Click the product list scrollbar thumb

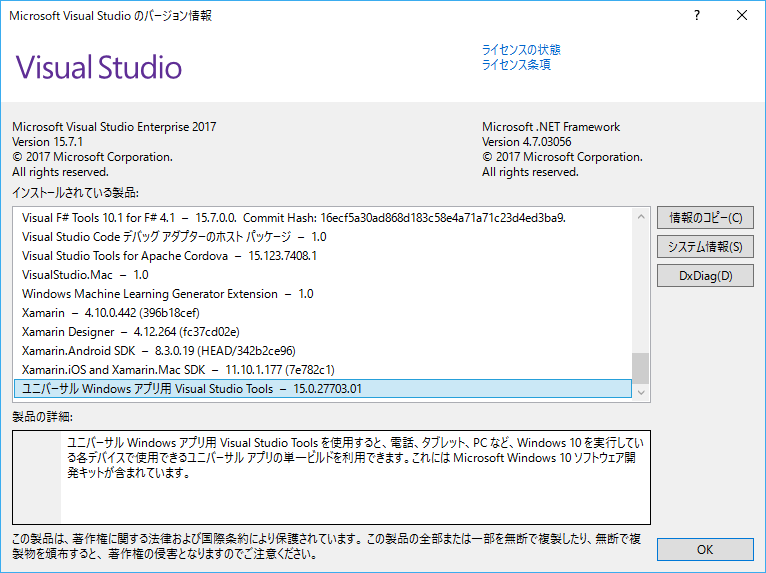click(x=641, y=368)
